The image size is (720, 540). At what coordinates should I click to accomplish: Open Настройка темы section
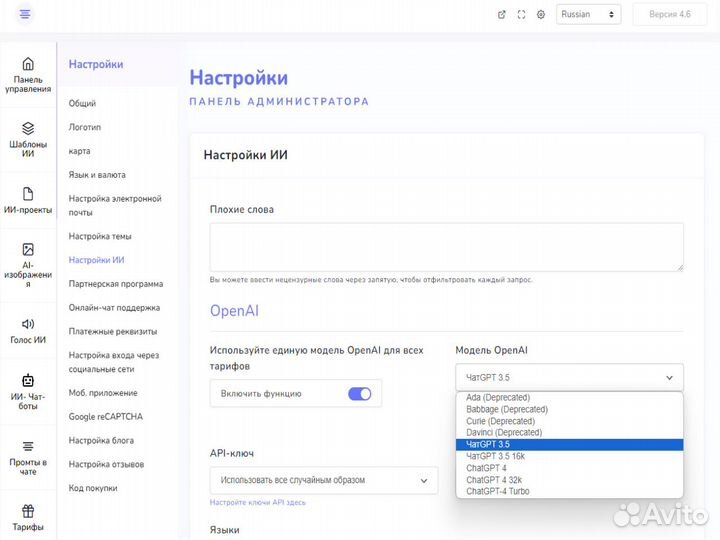[100, 236]
